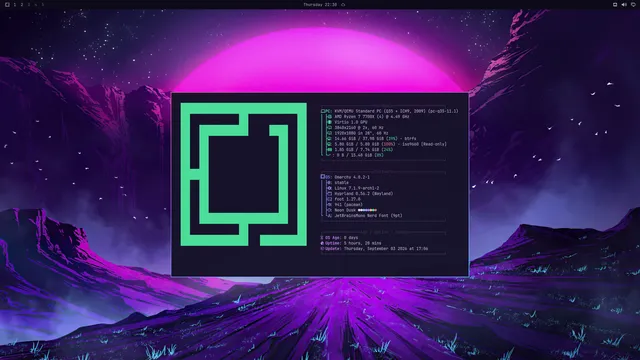Click the display icon beside 1920x1080 line
This screenshot has width=640, height=360.
click(x=330, y=133)
